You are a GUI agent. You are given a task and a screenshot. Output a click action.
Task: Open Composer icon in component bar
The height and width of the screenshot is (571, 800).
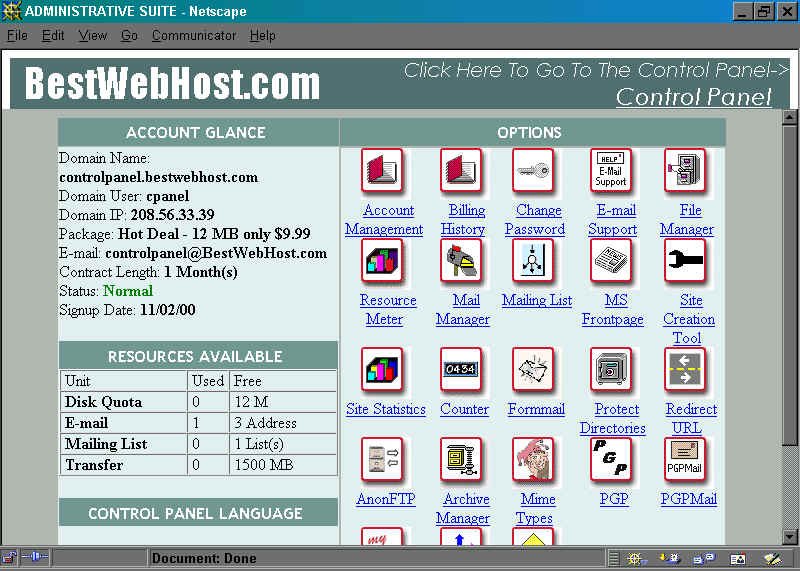coord(771,559)
